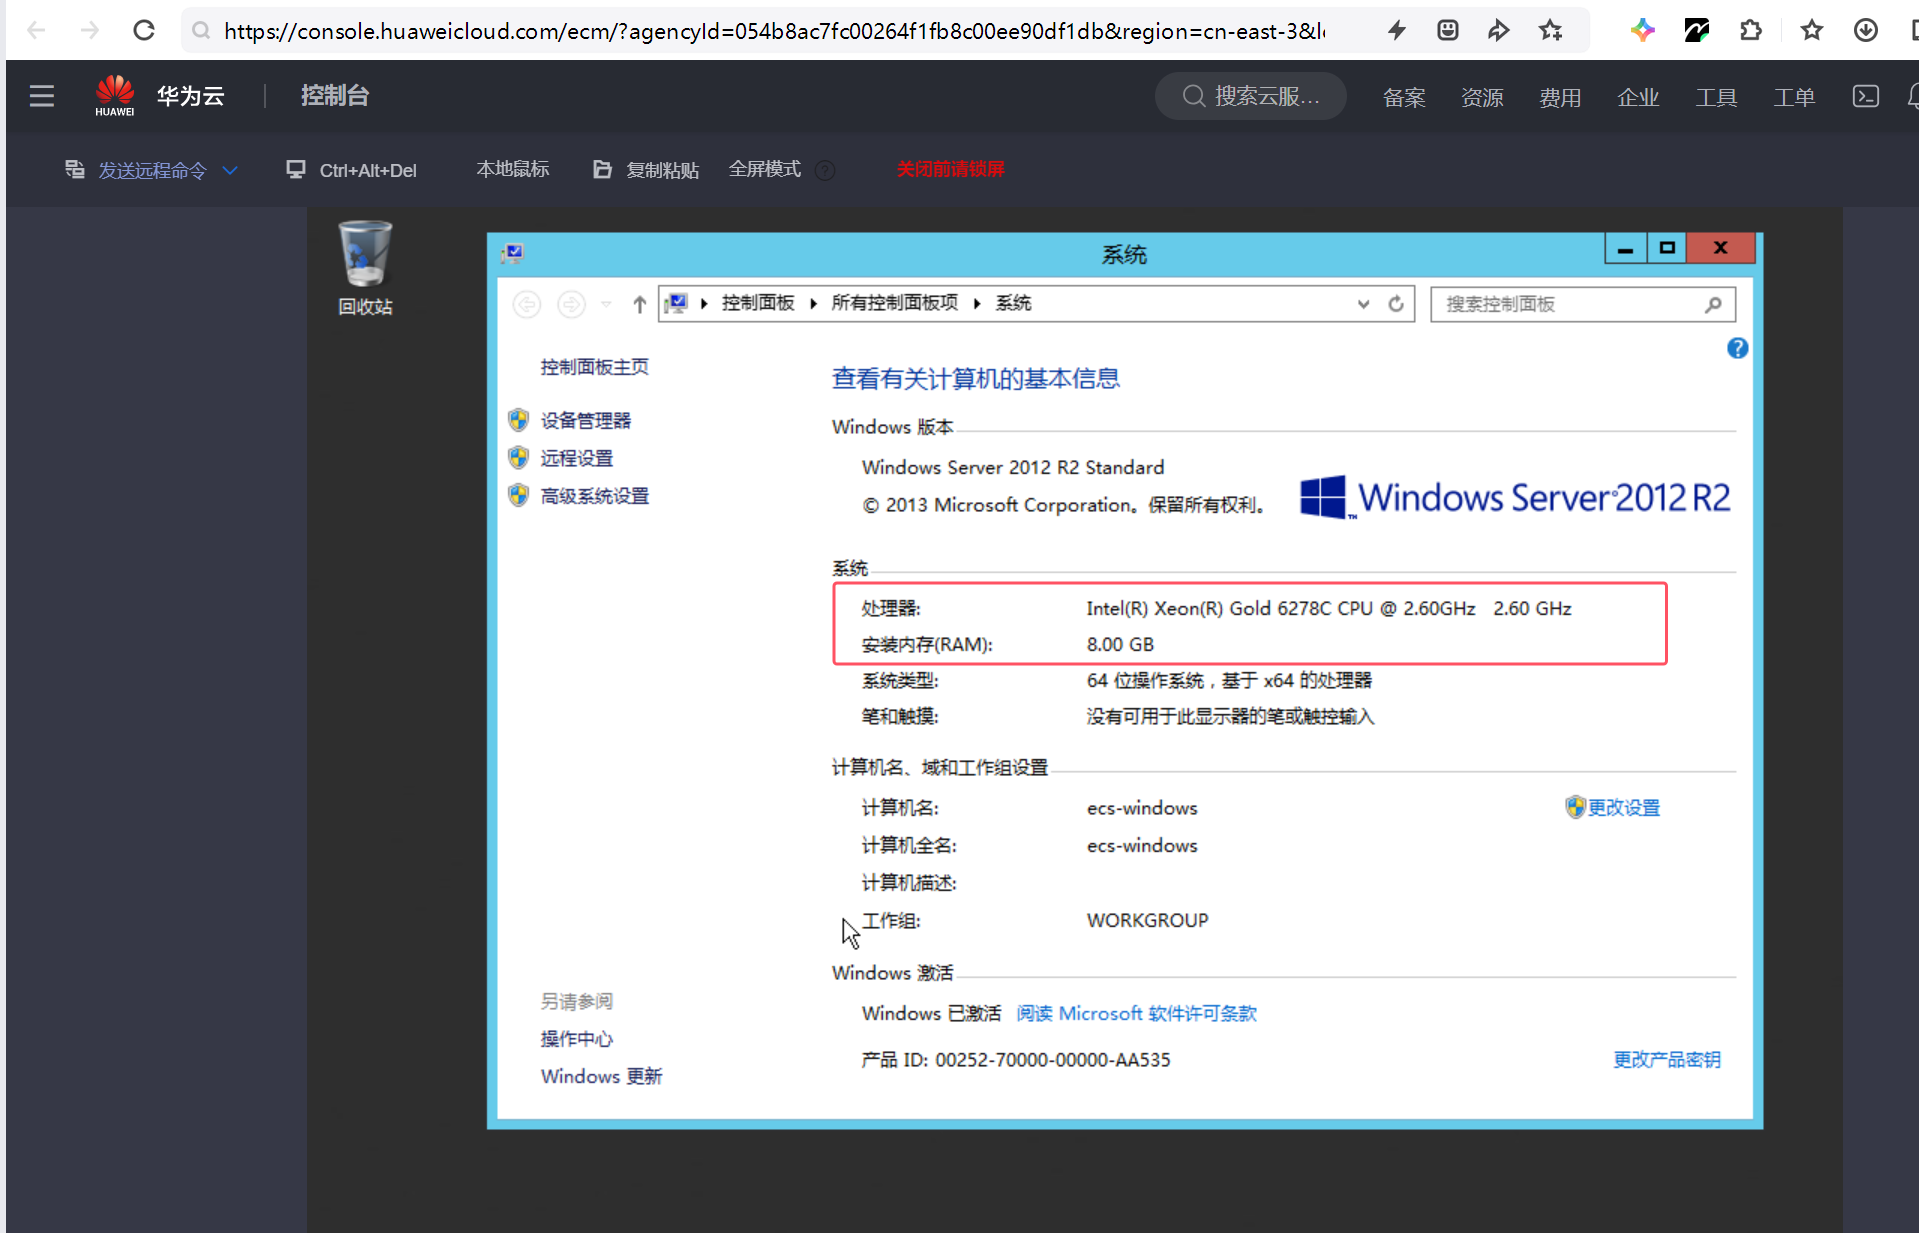This screenshot has height=1233, width=1919.
Task: Click the disabled back arrow in System window
Action: point(527,304)
